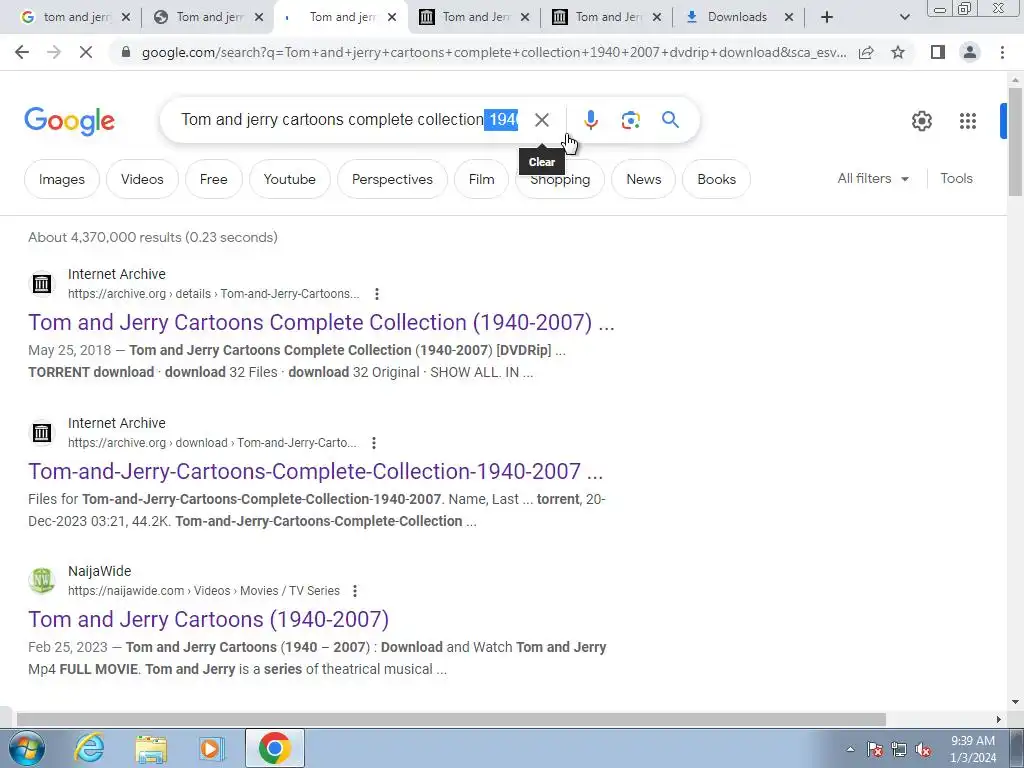
Task: Open the taskbar clock showing 9:39 AM
Action: coord(972,749)
